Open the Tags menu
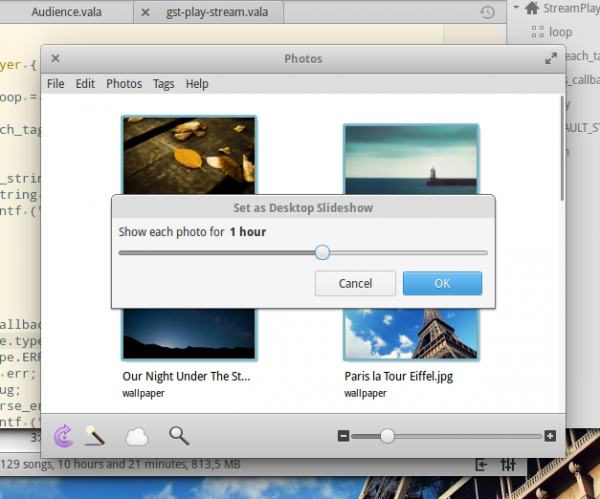The width and height of the screenshot is (600, 499). coord(164,84)
